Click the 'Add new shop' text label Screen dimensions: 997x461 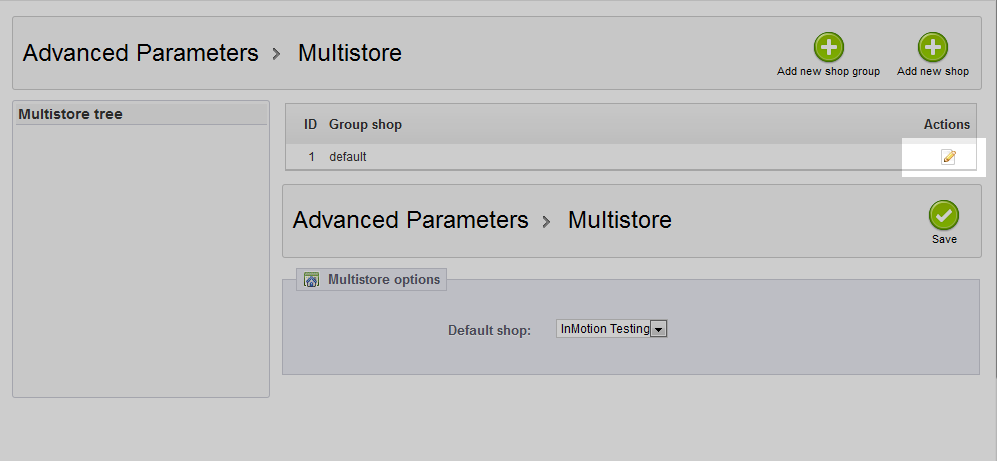(x=933, y=72)
